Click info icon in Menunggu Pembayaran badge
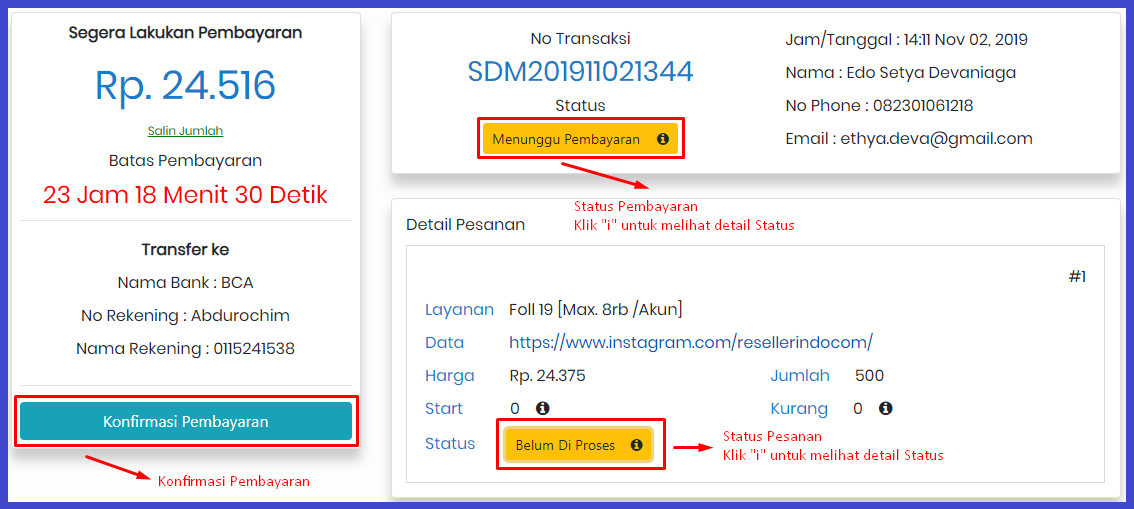1134x509 pixels. 662,140
